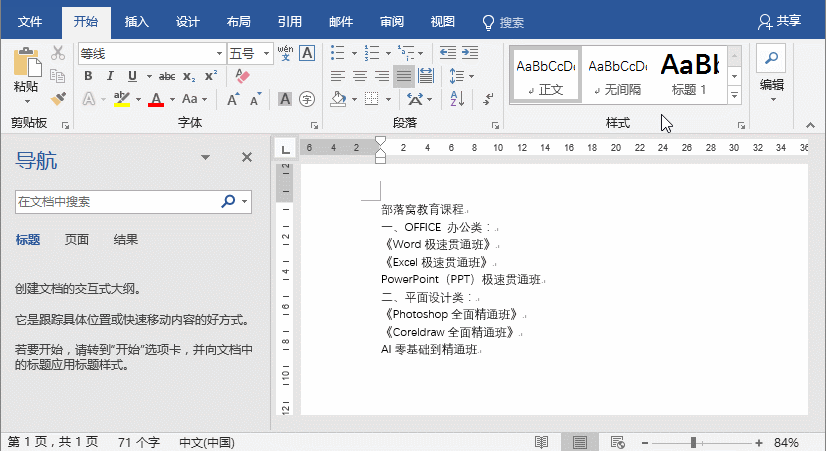The width and height of the screenshot is (826, 451).
Task: Center-align the paragraph text
Action: point(360,76)
